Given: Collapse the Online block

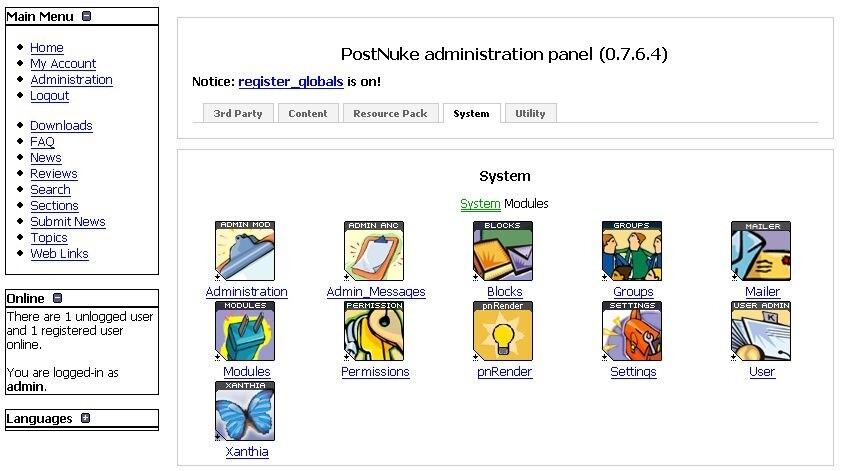Looking at the screenshot, I should (57, 298).
